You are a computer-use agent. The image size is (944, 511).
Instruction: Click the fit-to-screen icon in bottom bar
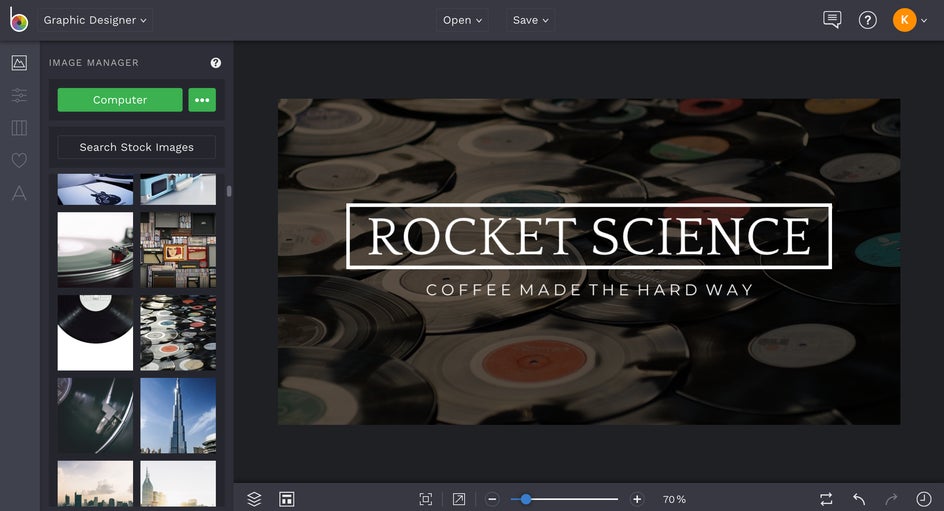tap(426, 499)
